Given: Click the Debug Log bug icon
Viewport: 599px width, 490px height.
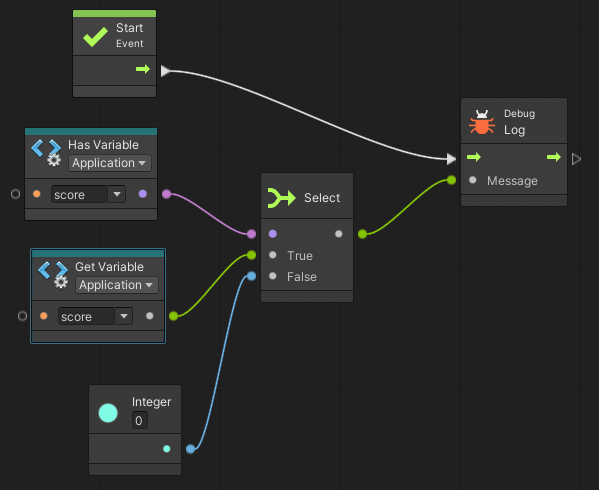Looking at the screenshot, I should (x=482, y=122).
